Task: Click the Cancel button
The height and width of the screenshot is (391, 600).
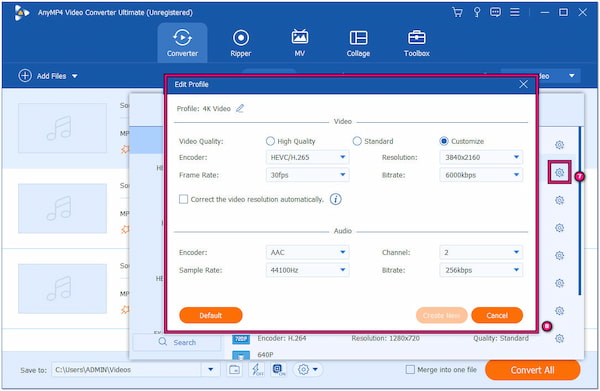Action: pos(497,315)
